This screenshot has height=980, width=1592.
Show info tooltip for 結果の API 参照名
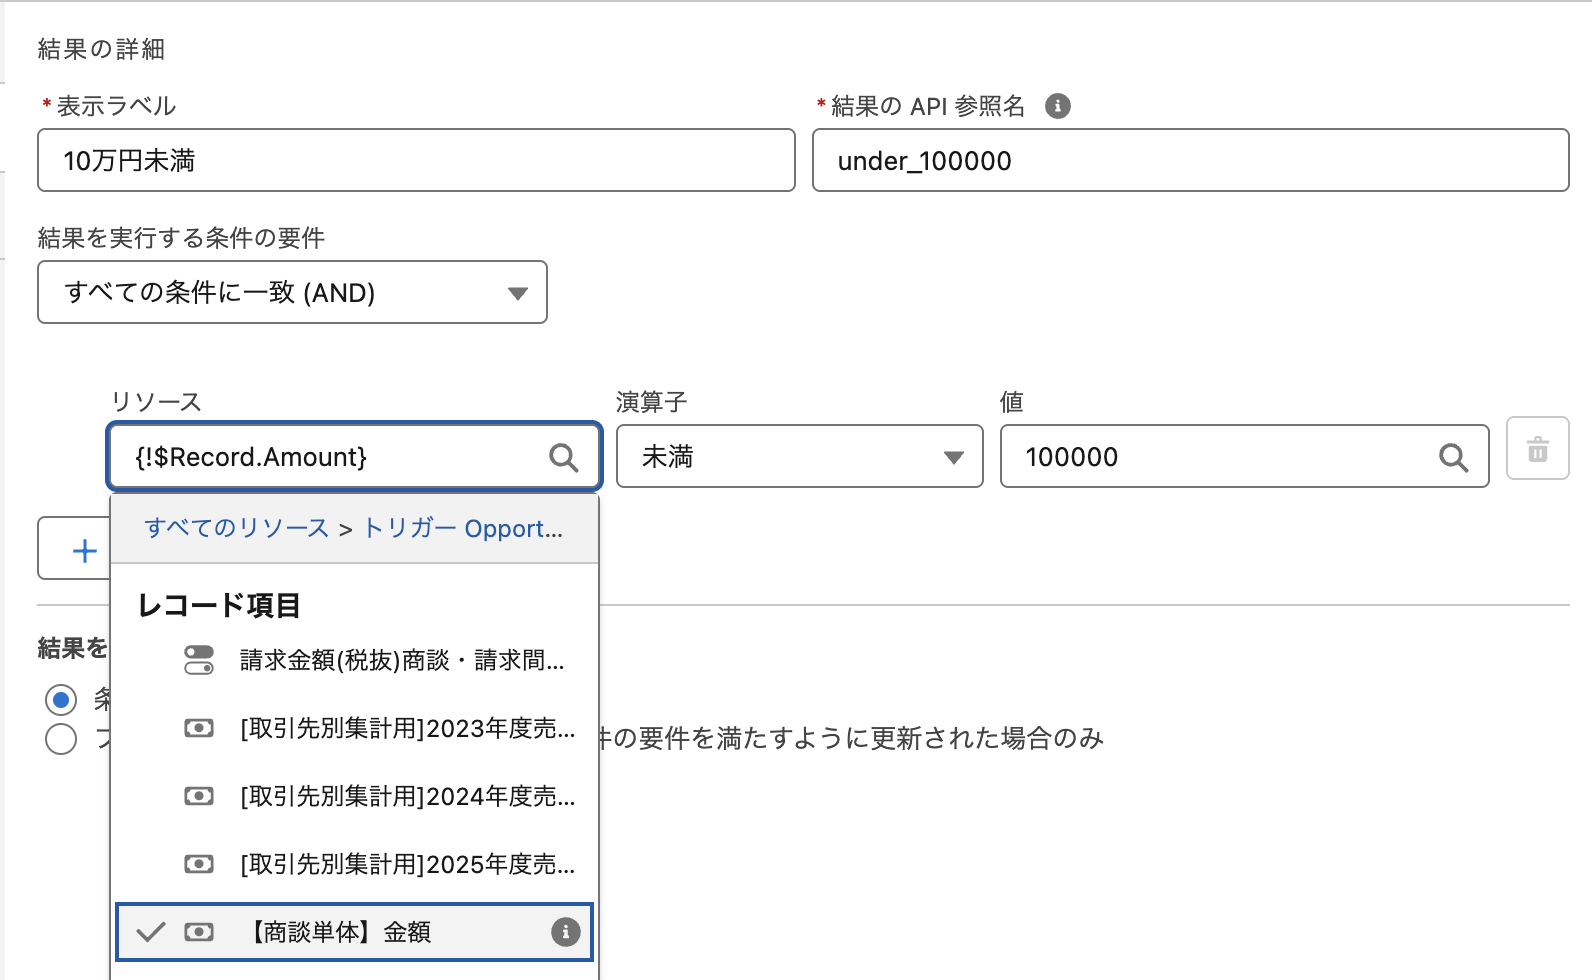tap(1057, 106)
